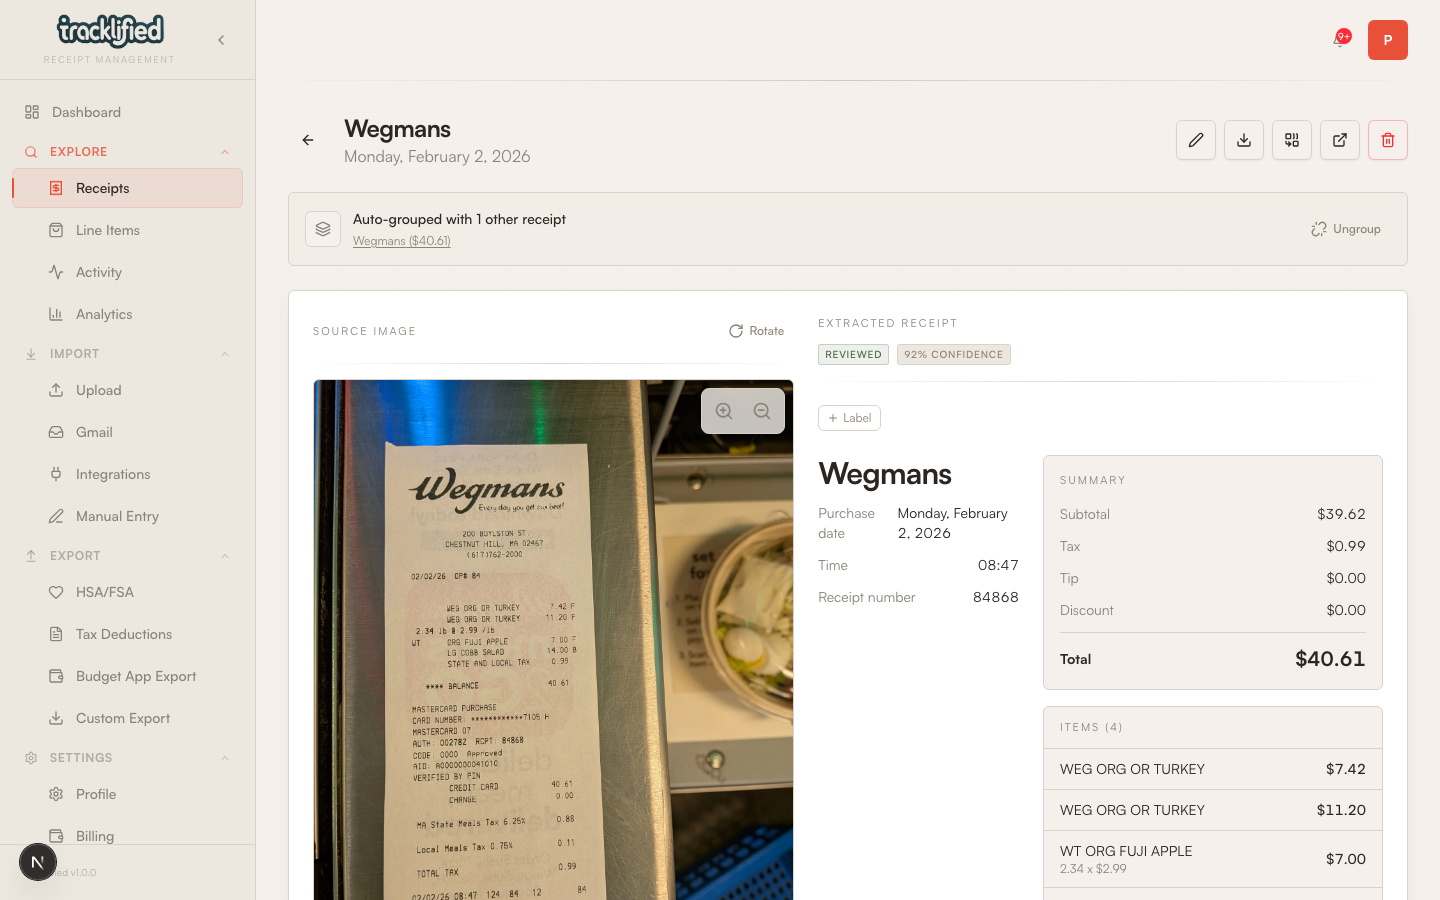The image size is (1440, 900).
Task: Click the Discount row in summary
Action: [x=1213, y=610]
